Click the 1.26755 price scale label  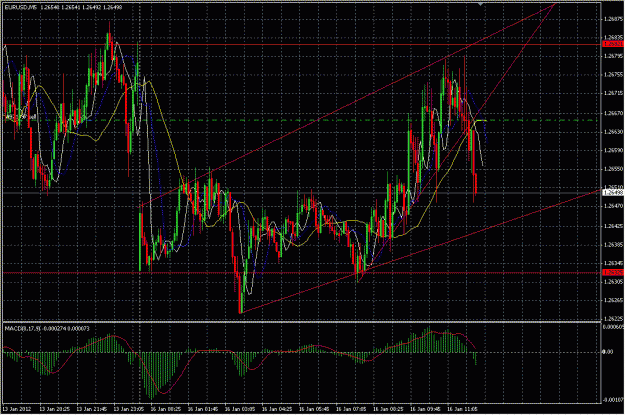click(613, 74)
